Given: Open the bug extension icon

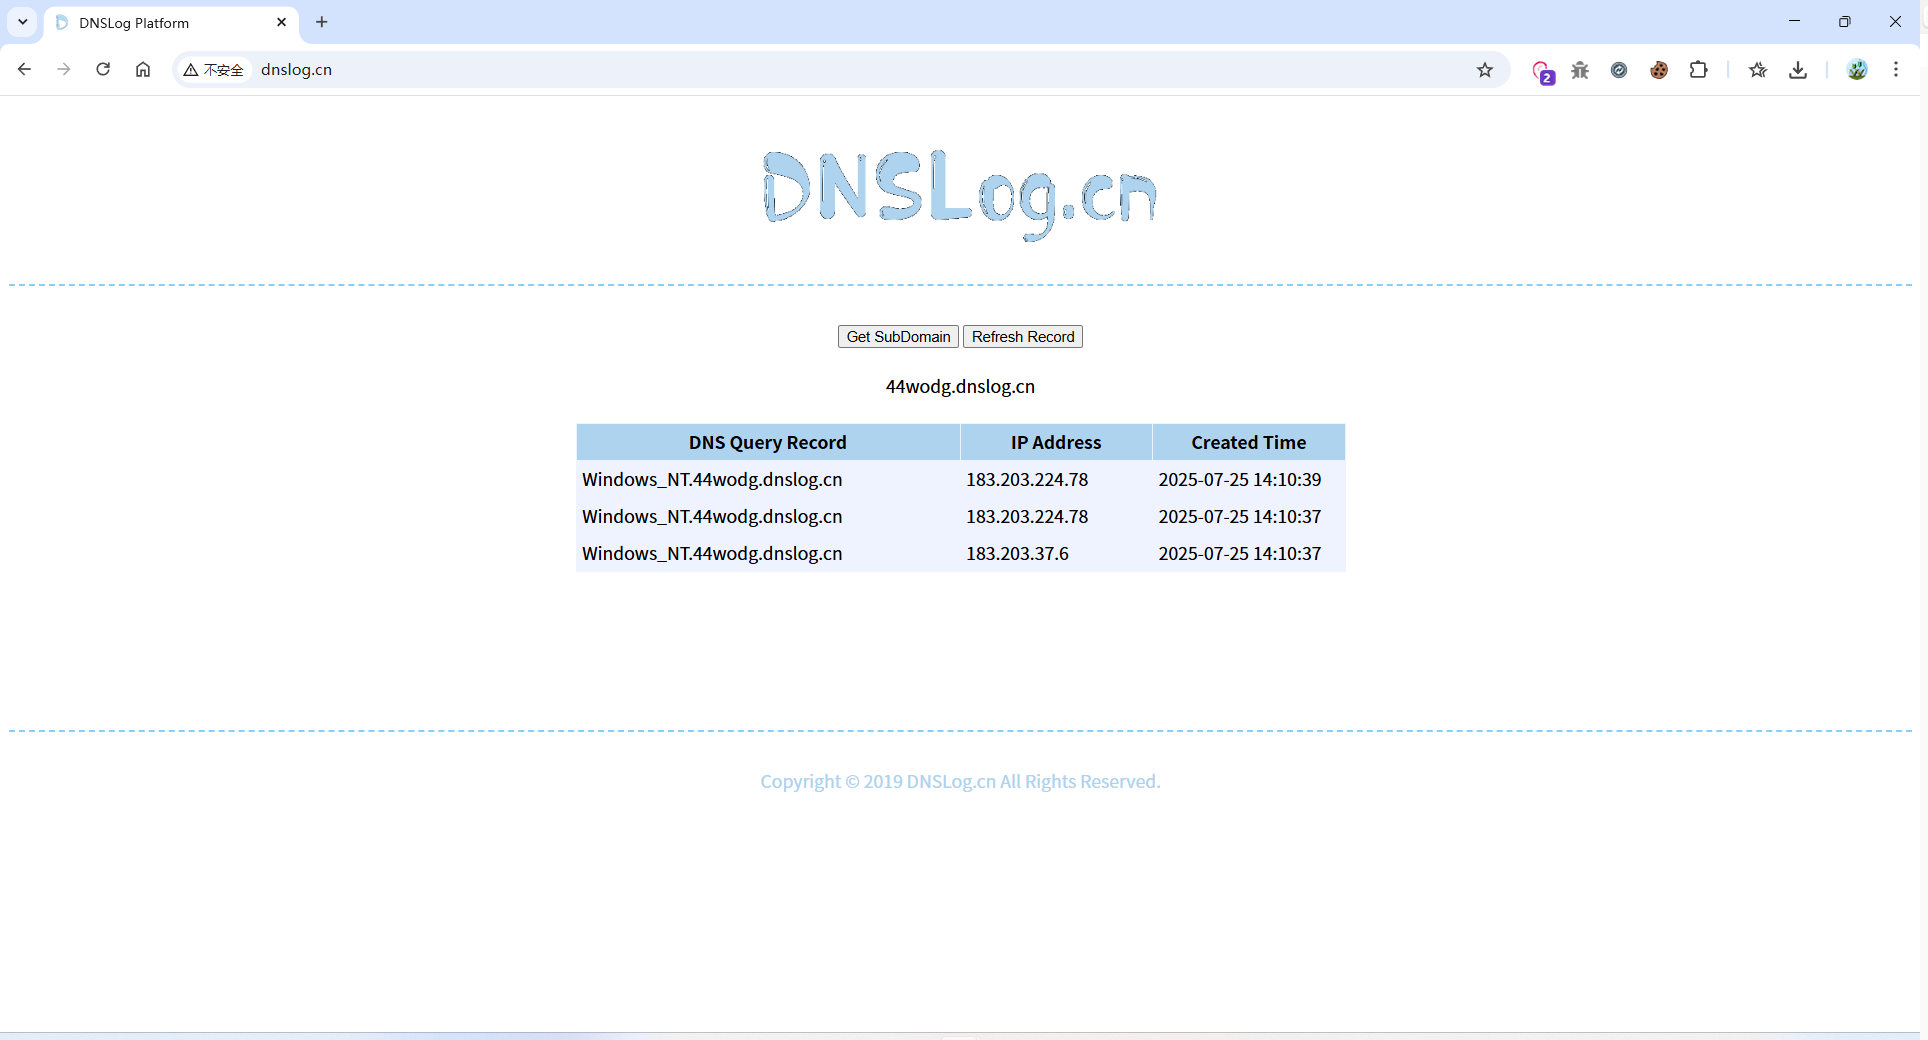Looking at the screenshot, I should coord(1580,69).
